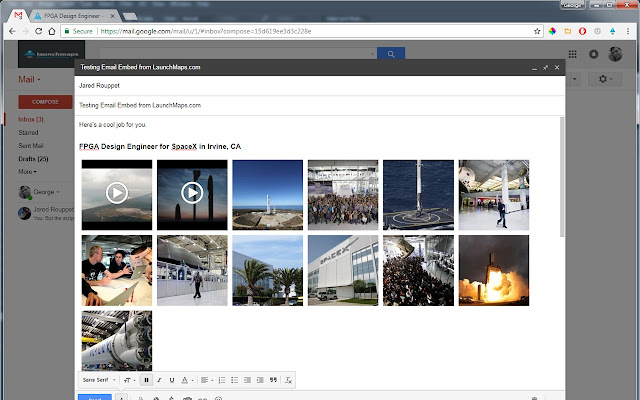The image size is (640, 400).
Task: Click the red COMPOSE button
Action: 45,102
